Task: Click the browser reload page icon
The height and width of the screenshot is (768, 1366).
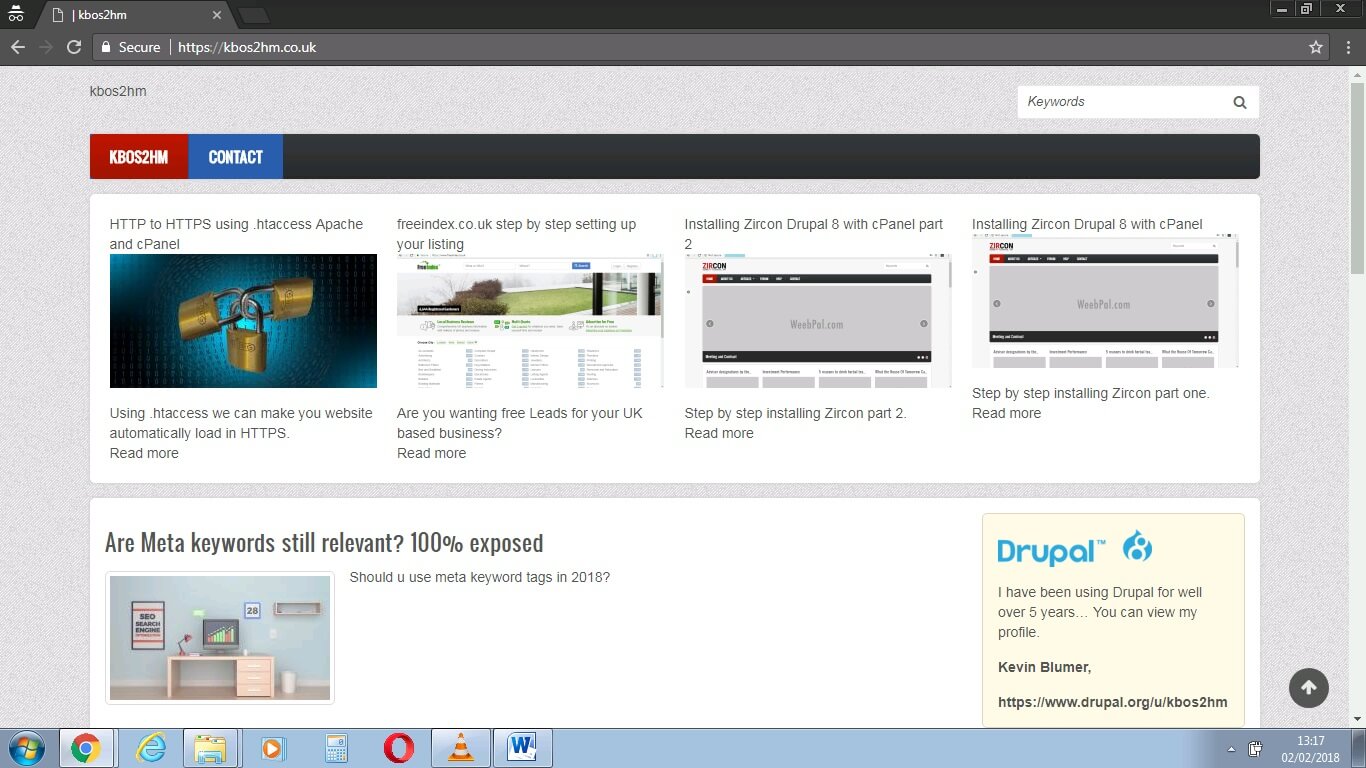Action: coord(73,47)
